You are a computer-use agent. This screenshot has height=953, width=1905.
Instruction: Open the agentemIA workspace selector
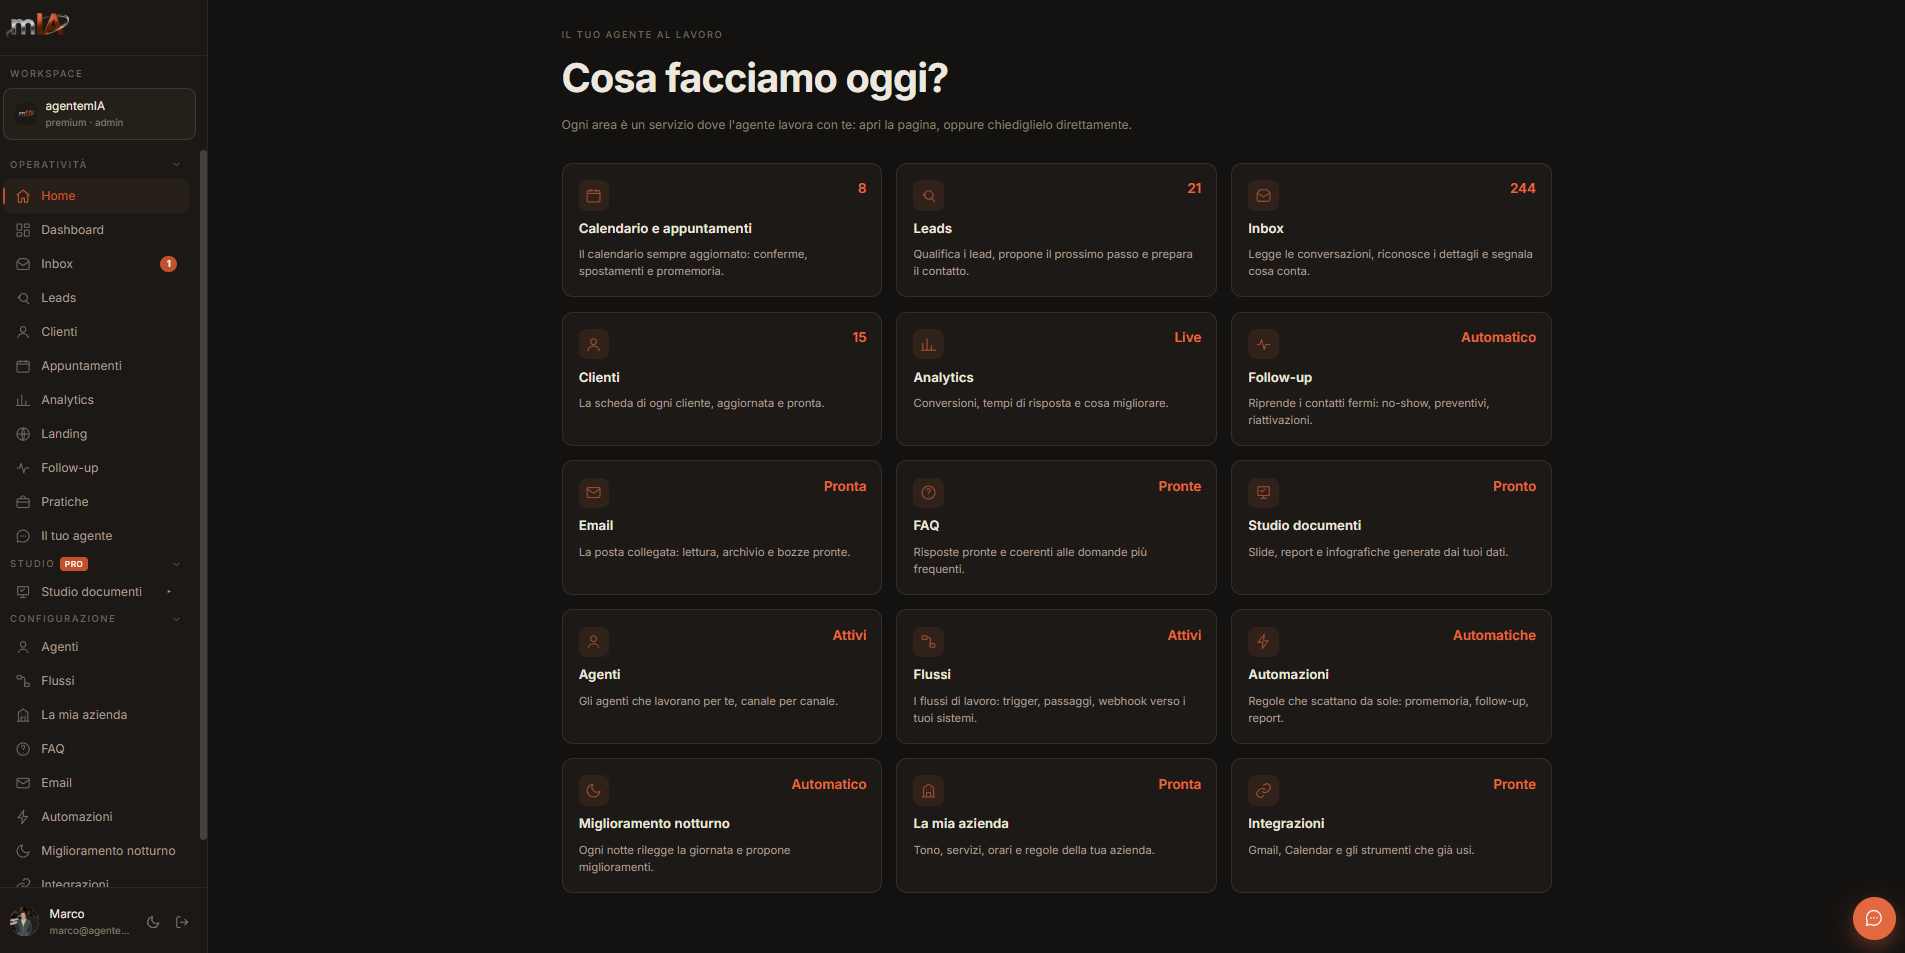click(99, 114)
